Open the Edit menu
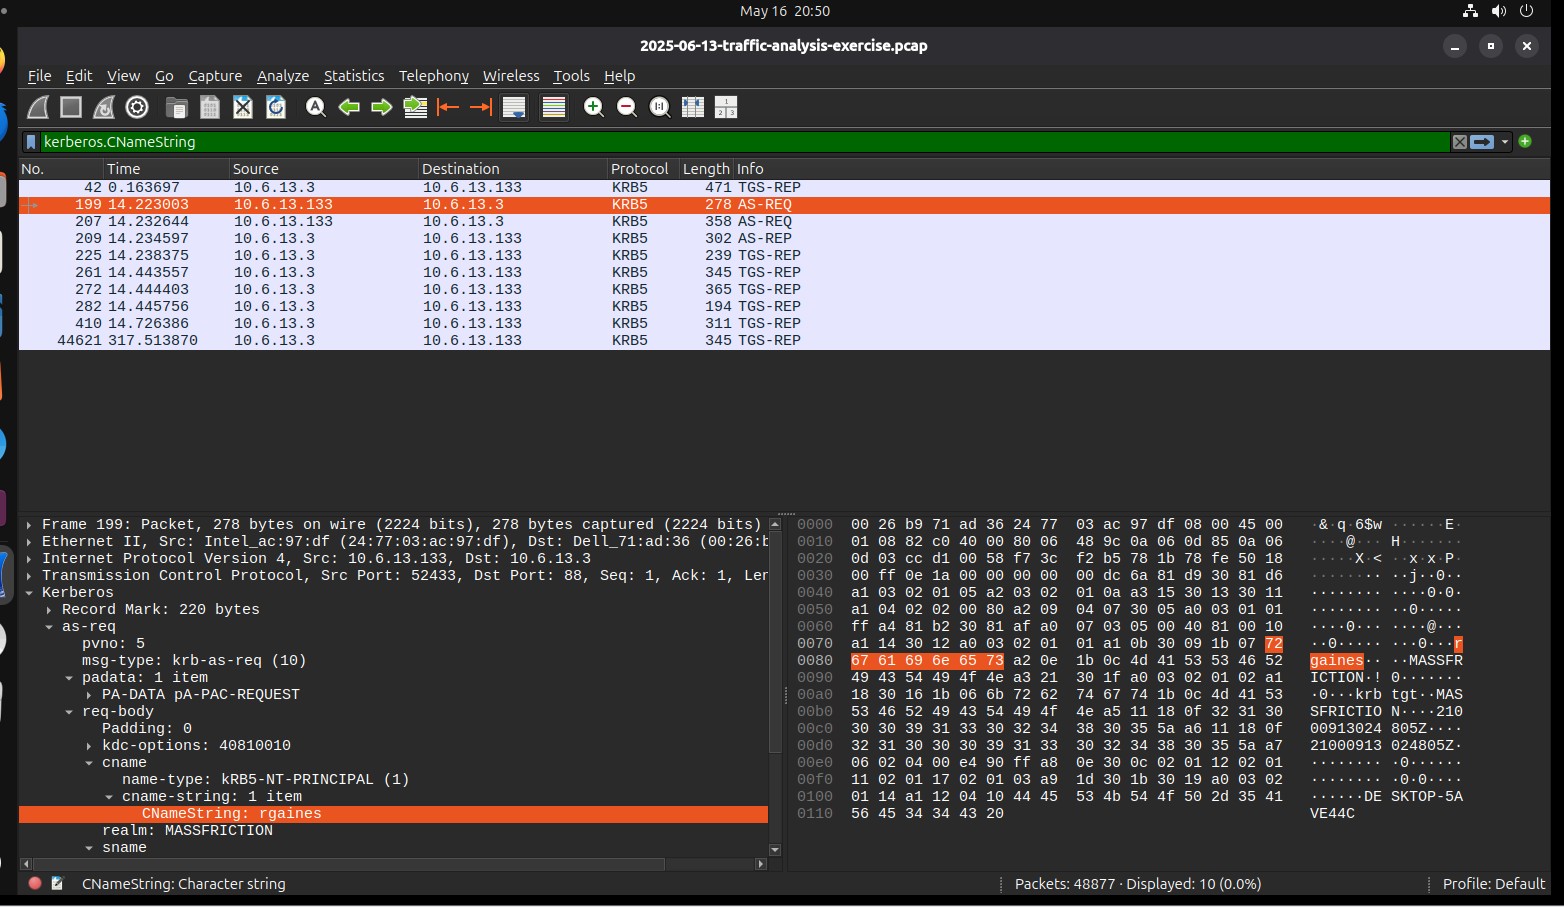The image size is (1564, 907). 79,76
